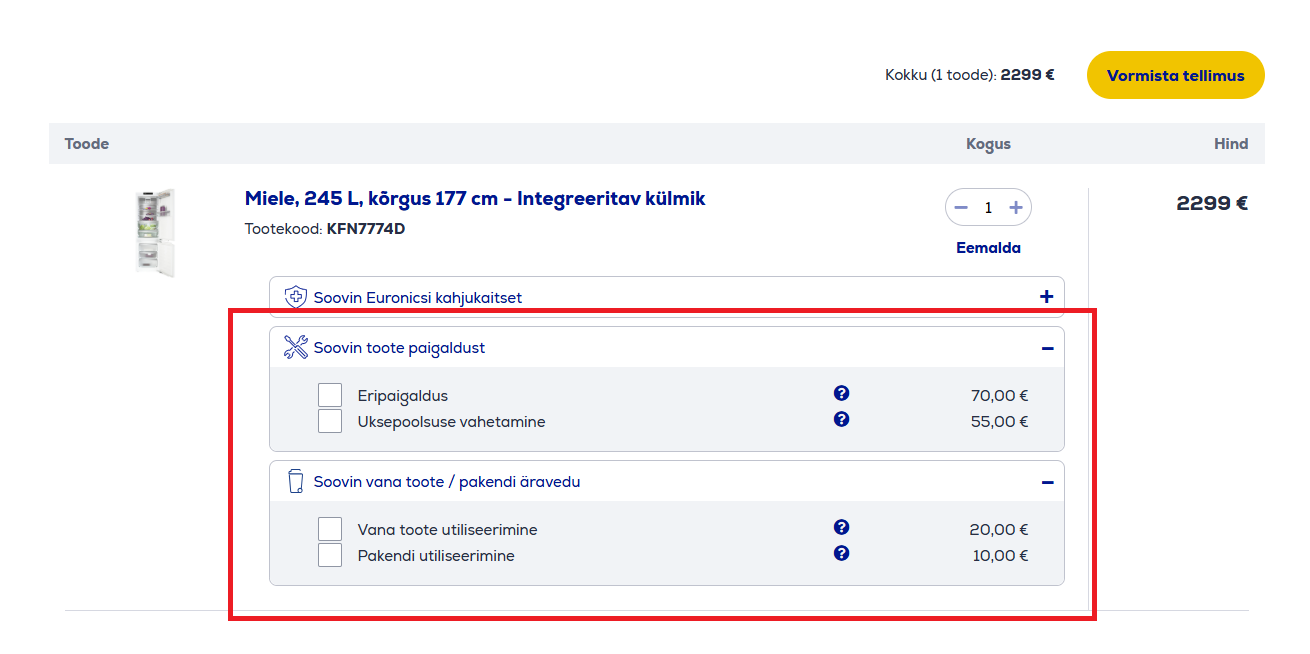The image size is (1310, 654).
Task: Click the Soovin Euronicsi kahjukaitset label
Action: pos(418,297)
